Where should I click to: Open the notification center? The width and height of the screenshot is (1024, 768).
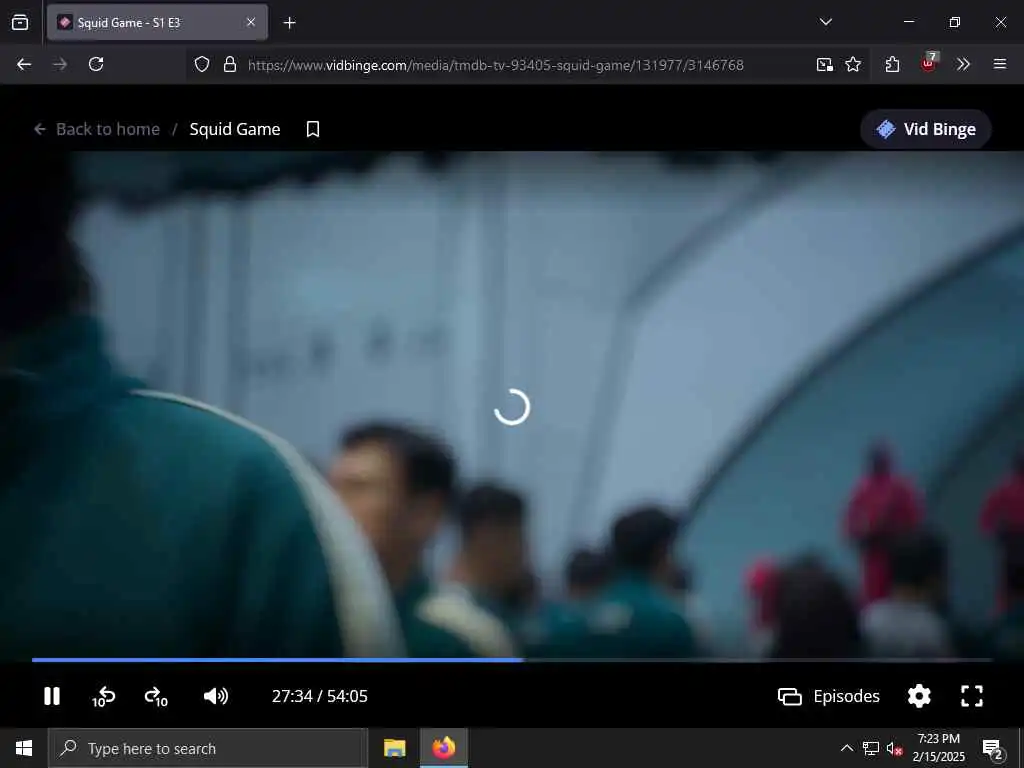pos(993,749)
